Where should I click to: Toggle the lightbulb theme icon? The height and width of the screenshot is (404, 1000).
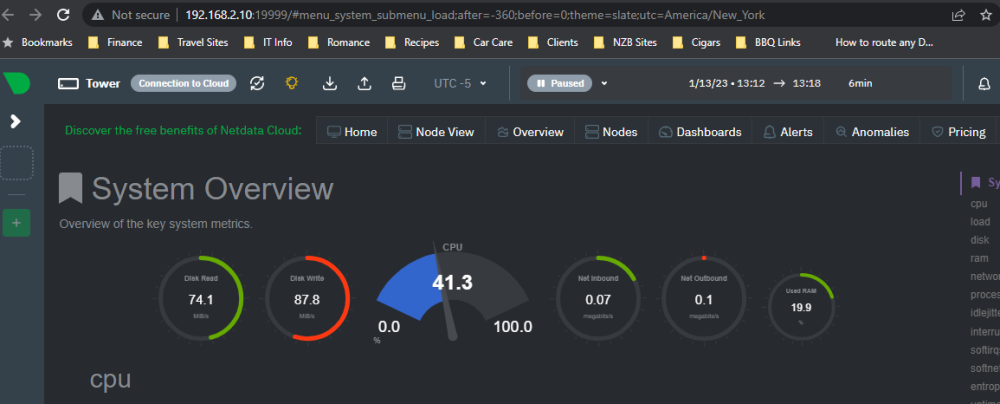[292, 84]
